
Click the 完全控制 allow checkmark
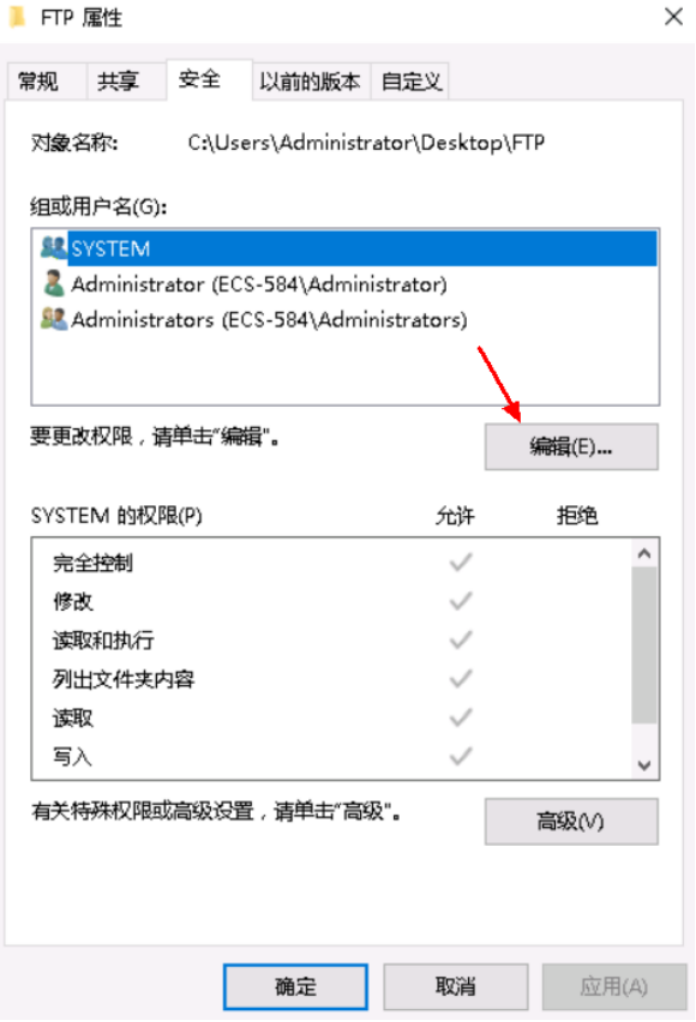click(461, 562)
